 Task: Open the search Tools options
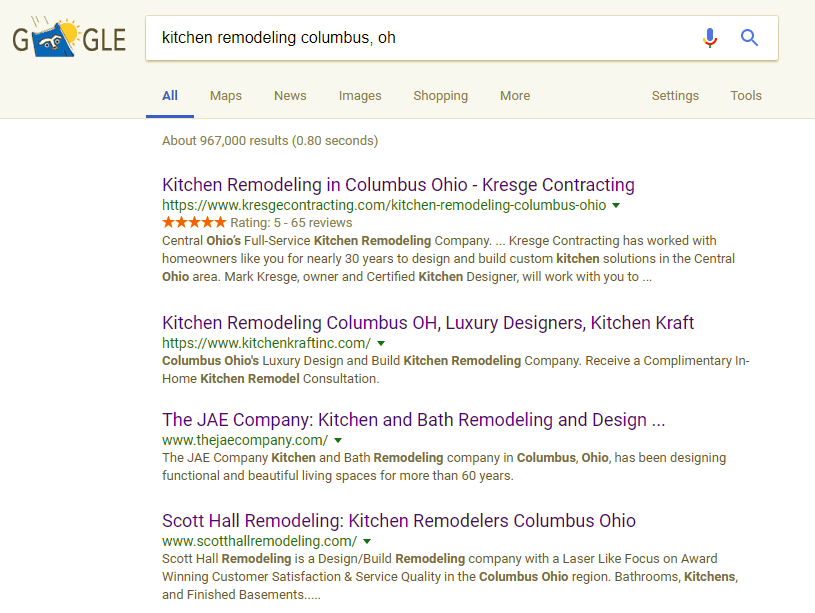click(746, 96)
